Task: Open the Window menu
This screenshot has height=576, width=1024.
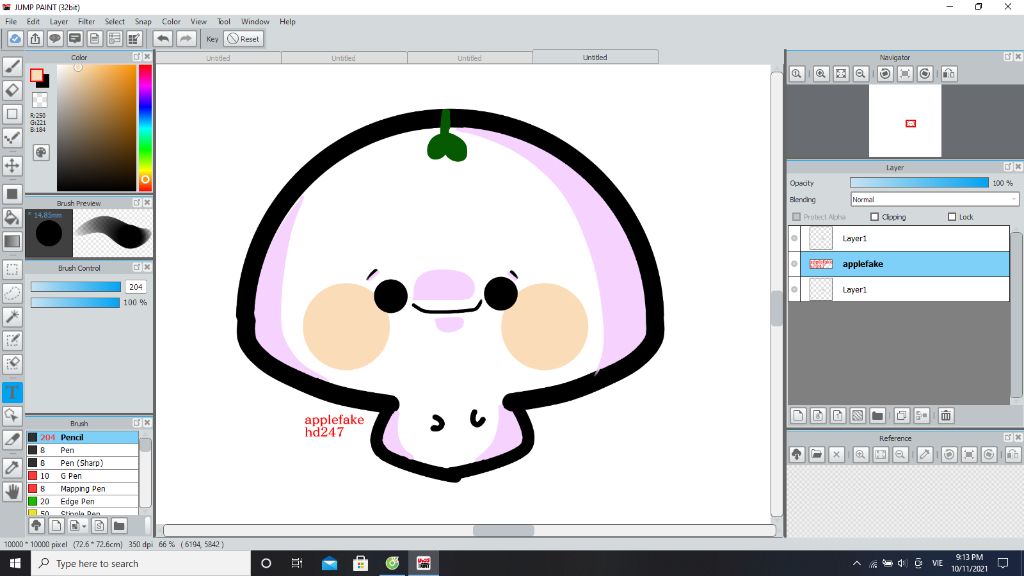Action: pos(255,22)
